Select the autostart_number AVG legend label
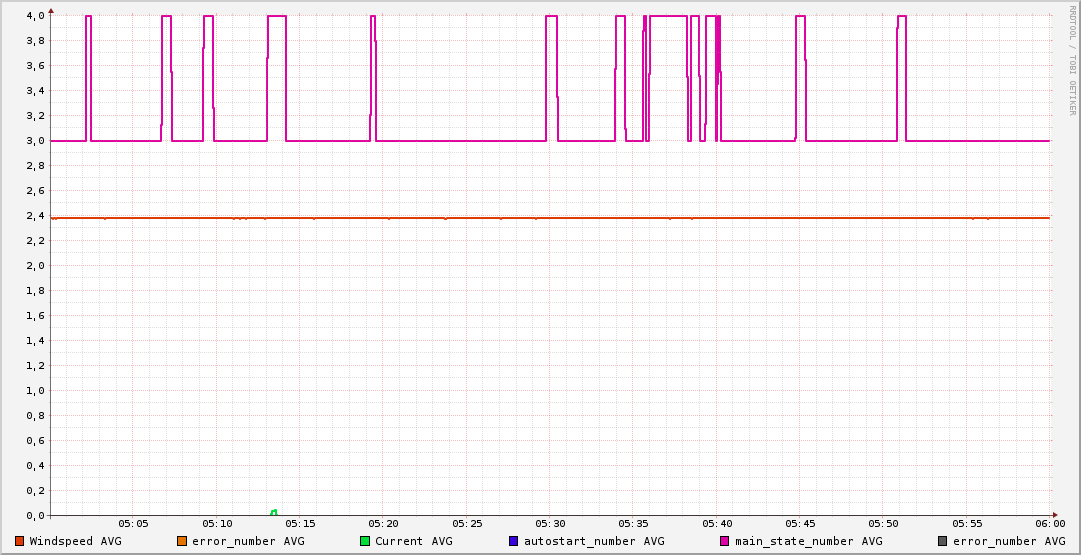1081x555 pixels. pos(594,541)
